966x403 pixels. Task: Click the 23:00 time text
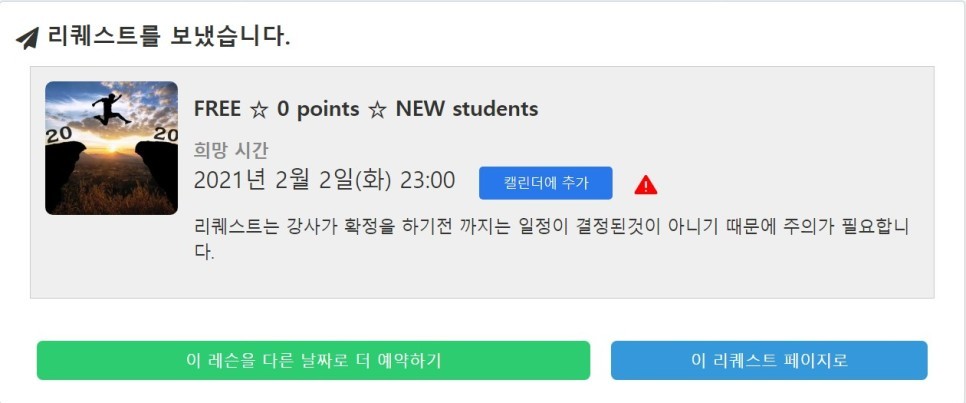pos(427,181)
